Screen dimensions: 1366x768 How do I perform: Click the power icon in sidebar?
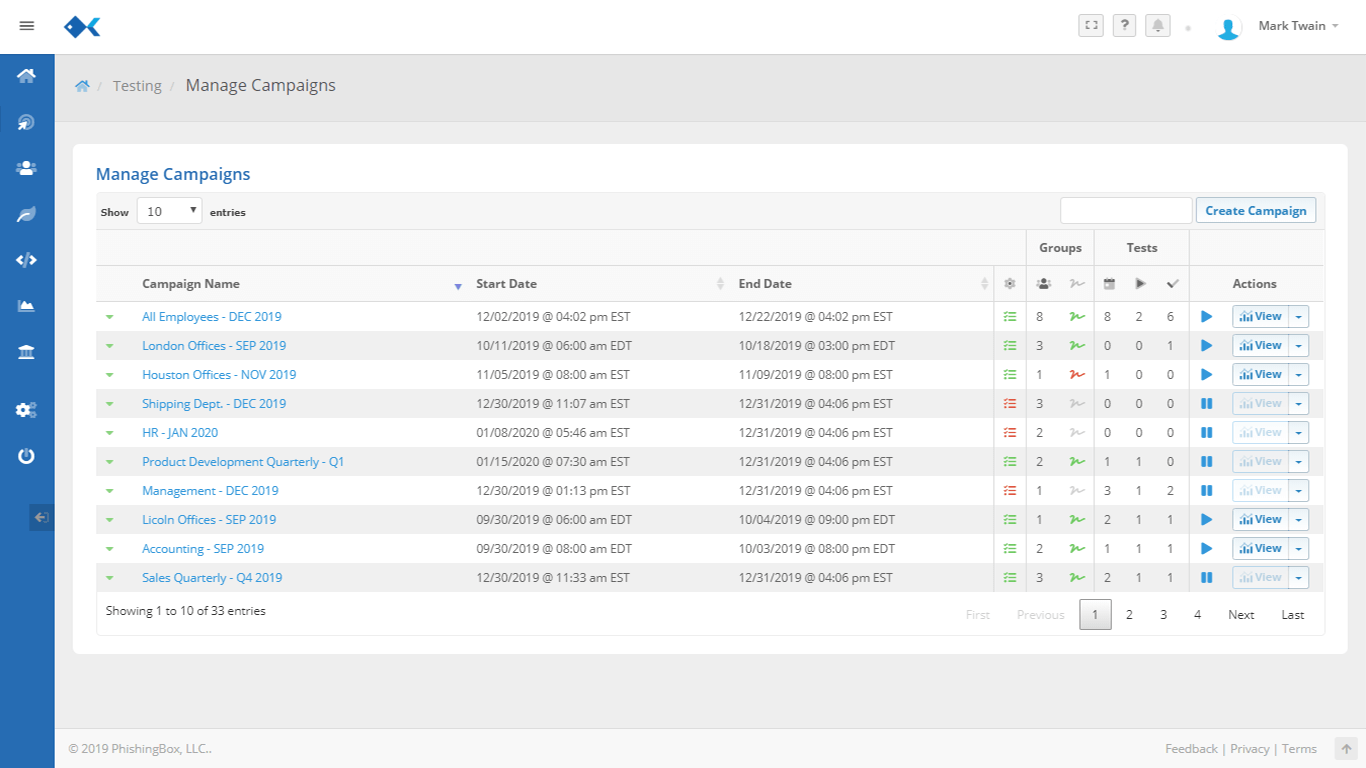coord(27,456)
